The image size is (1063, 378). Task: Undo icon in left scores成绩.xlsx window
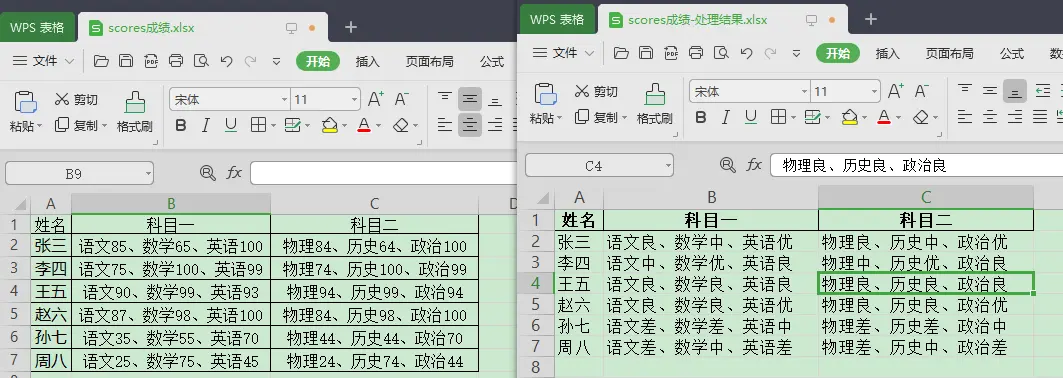(x=226, y=62)
